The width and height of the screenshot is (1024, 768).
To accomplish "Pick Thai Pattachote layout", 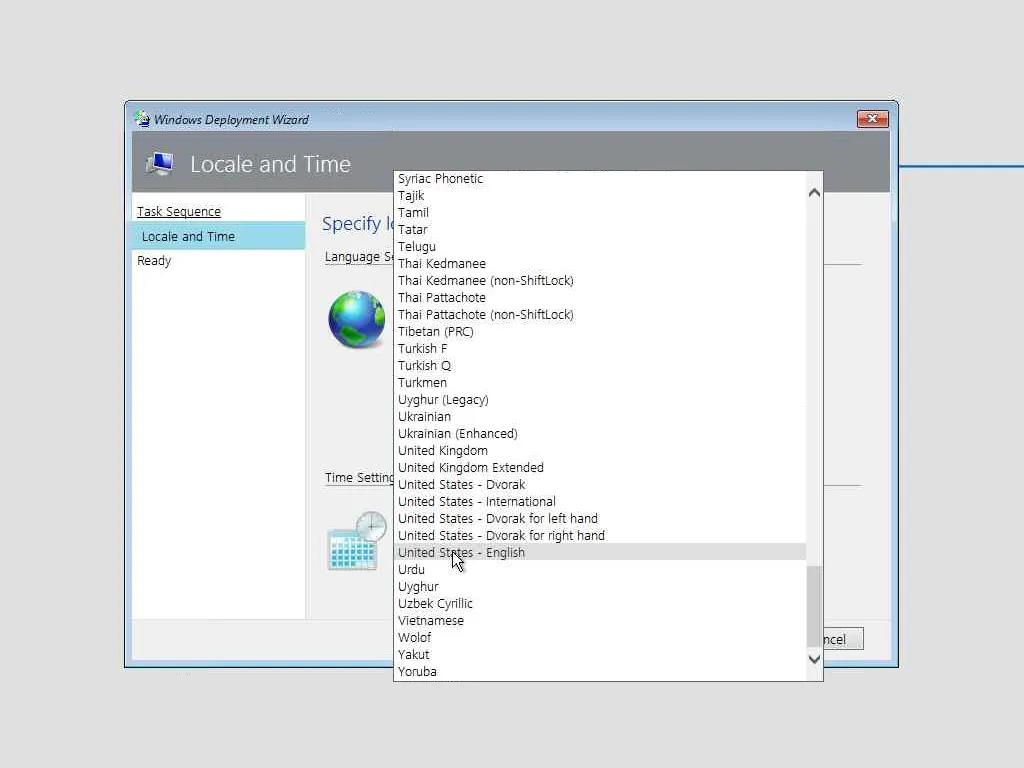I will coord(600,298).
